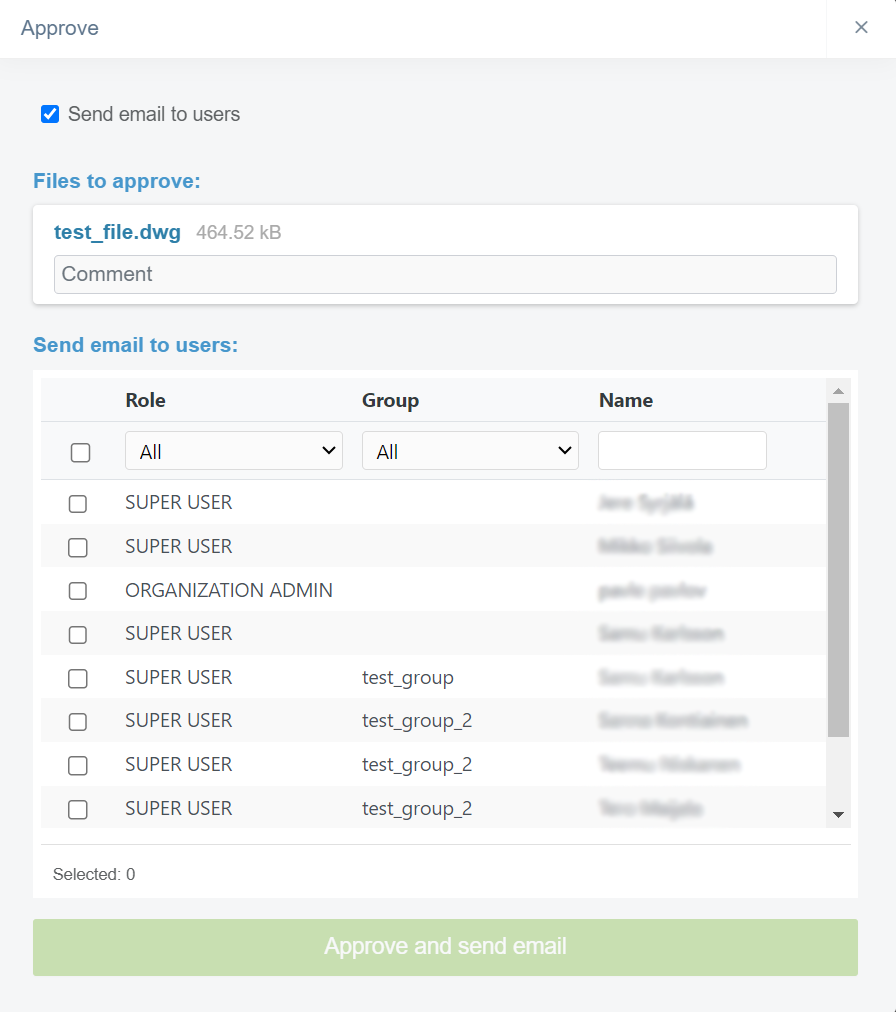The height and width of the screenshot is (1012, 896).
Task: Click the Name column header
Action: point(626,400)
